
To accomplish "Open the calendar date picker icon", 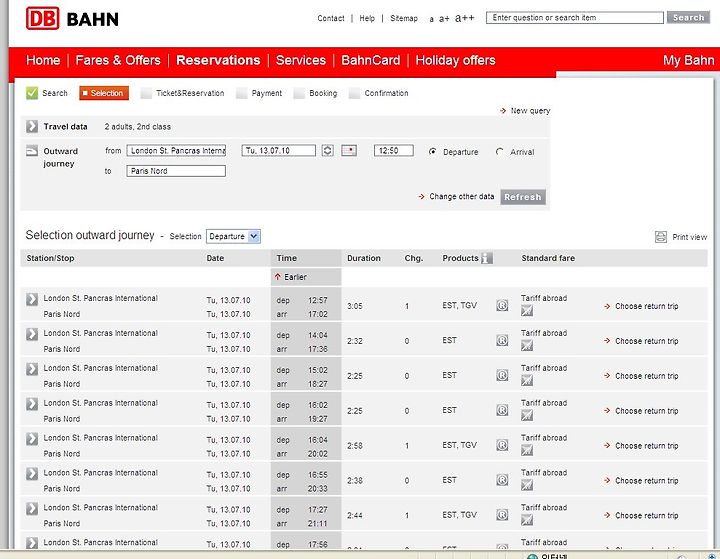I will tap(349, 151).
